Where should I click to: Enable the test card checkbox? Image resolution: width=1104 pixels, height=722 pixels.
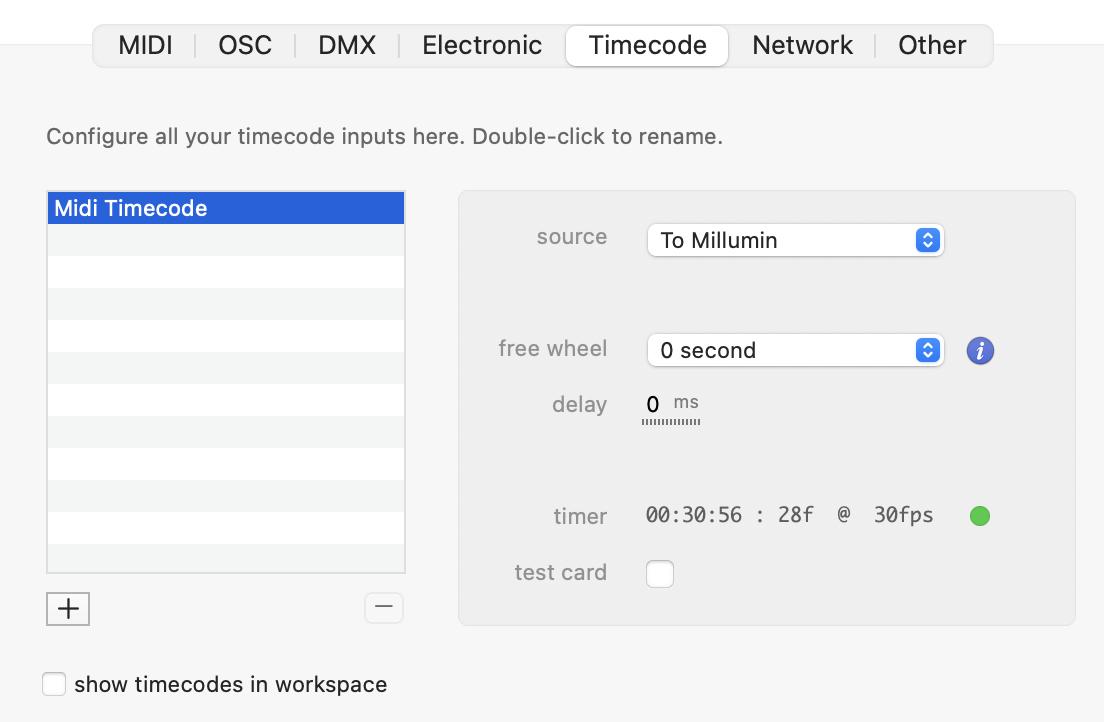point(660,574)
